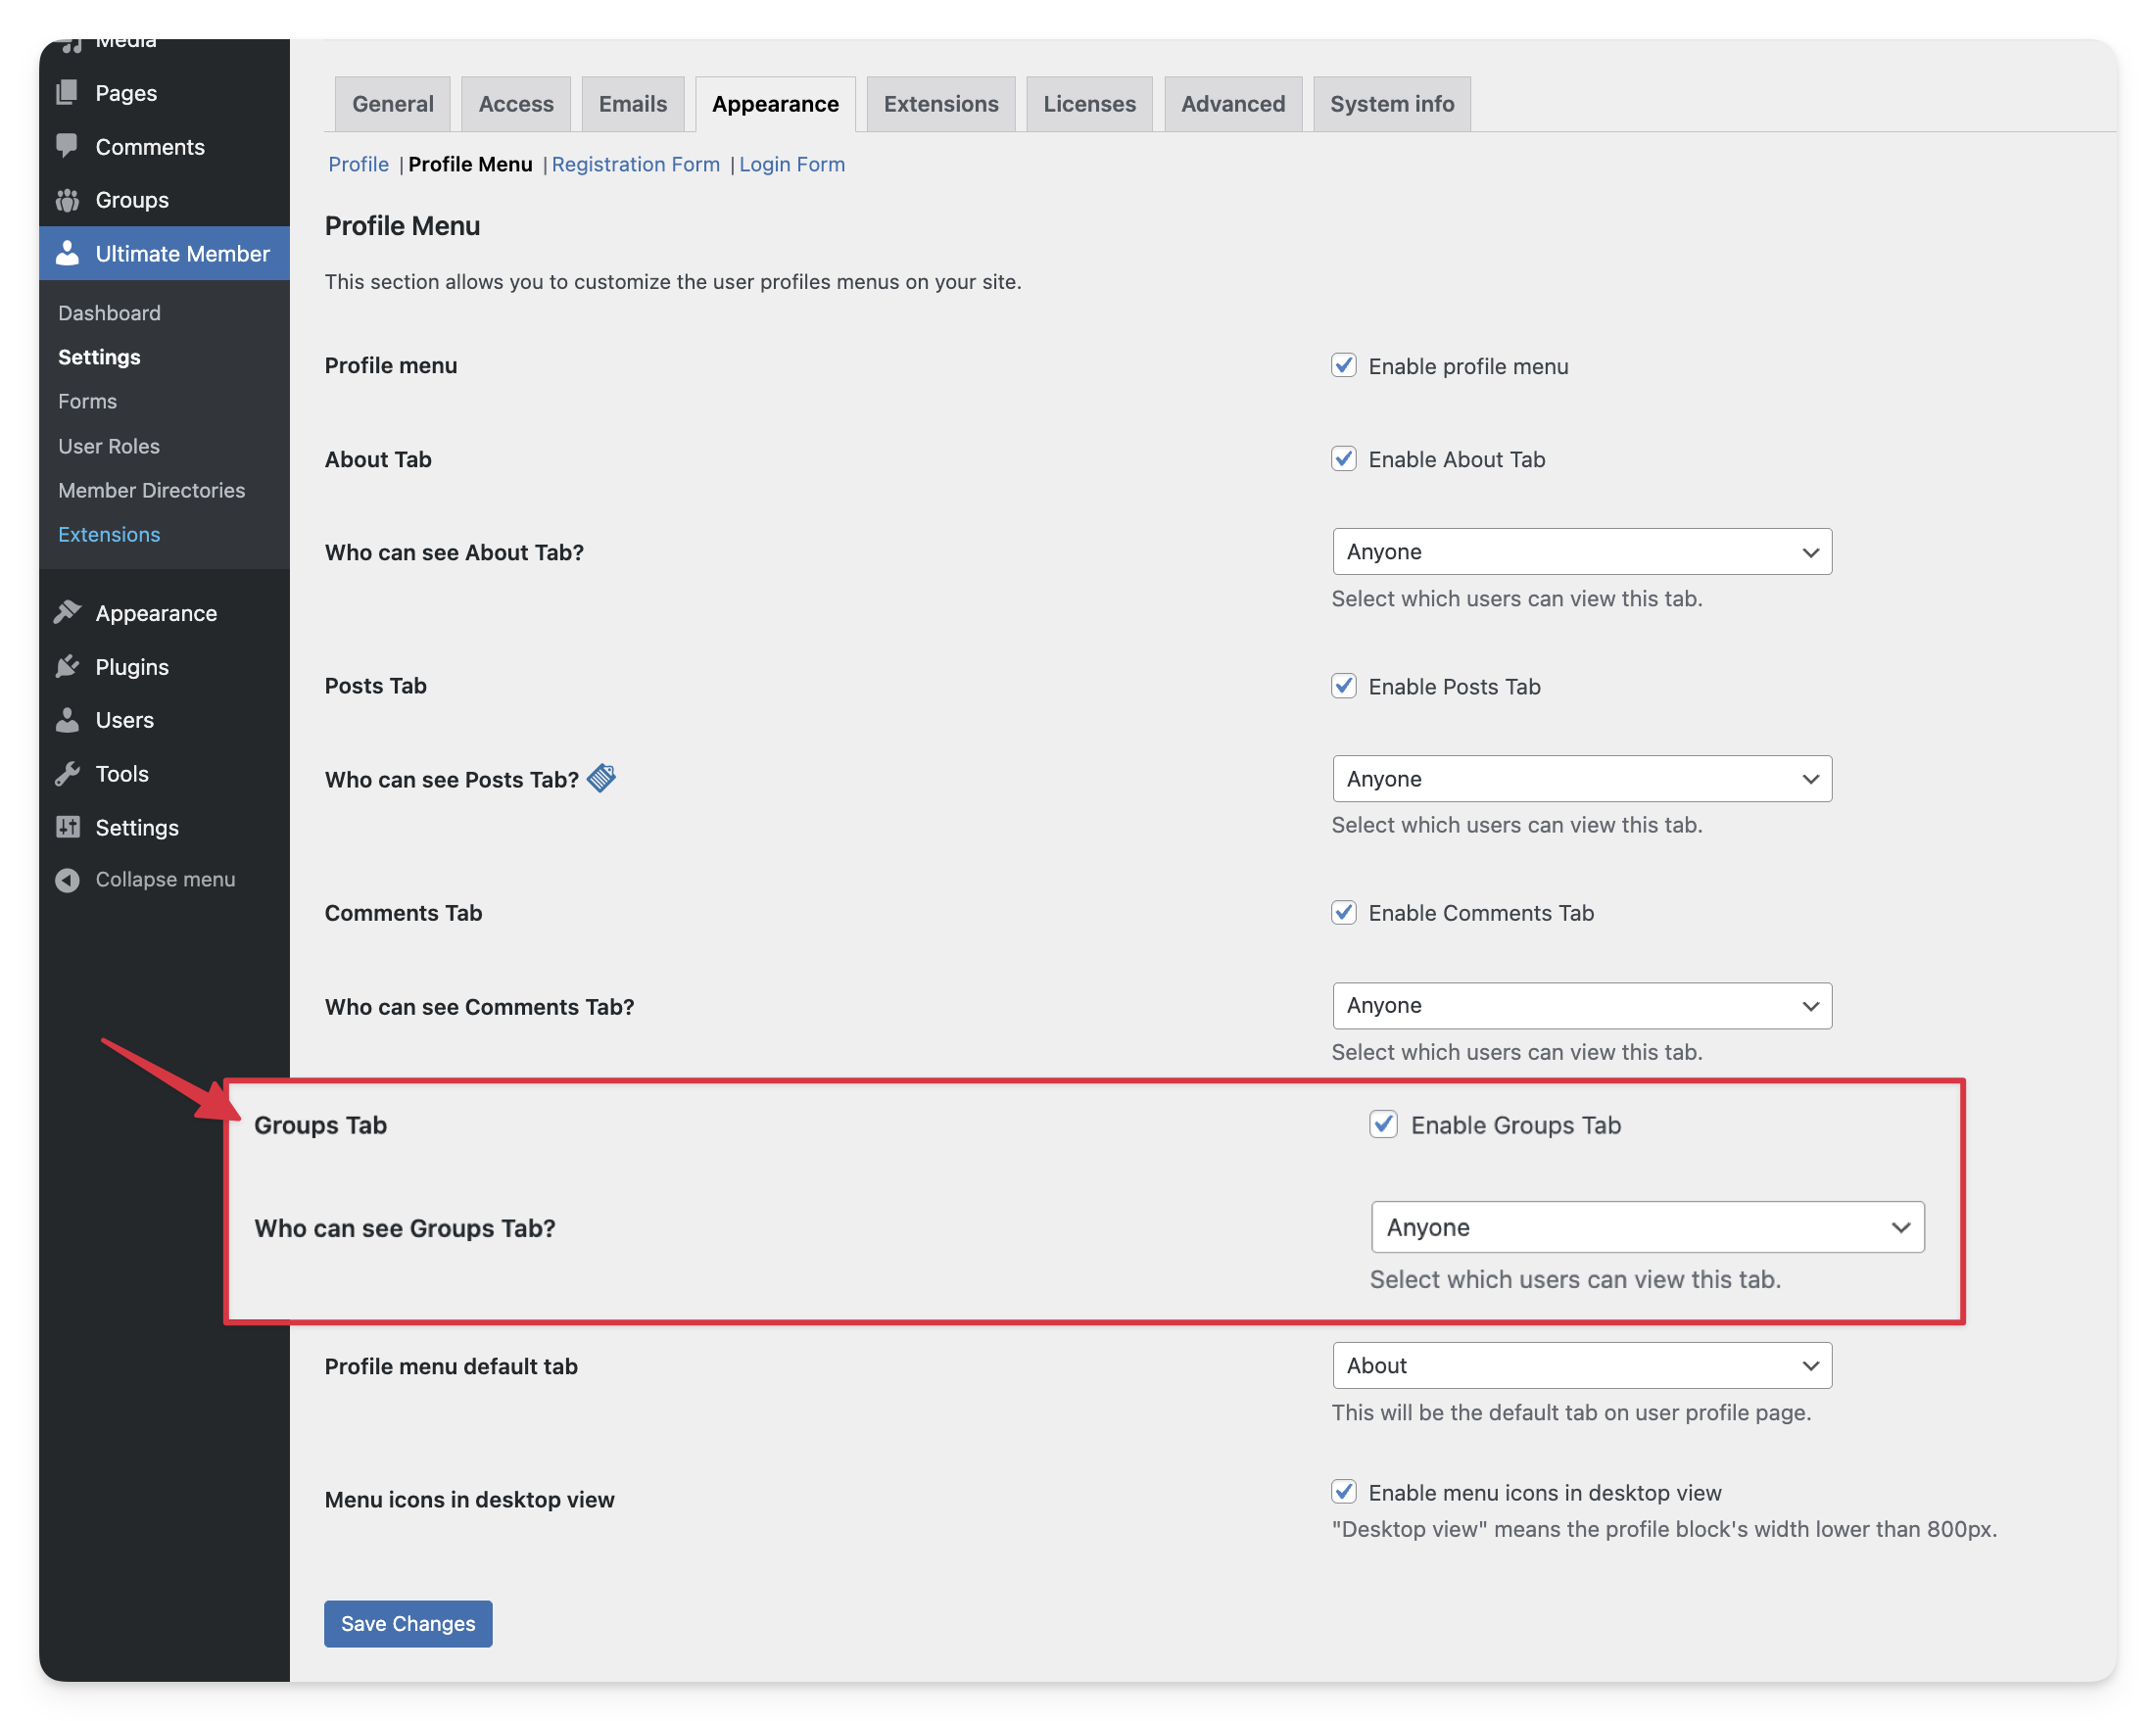This screenshot has height=1721, width=2156.
Task: Toggle Enable Comments Tab checkbox
Action: [x=1343, y=913]
